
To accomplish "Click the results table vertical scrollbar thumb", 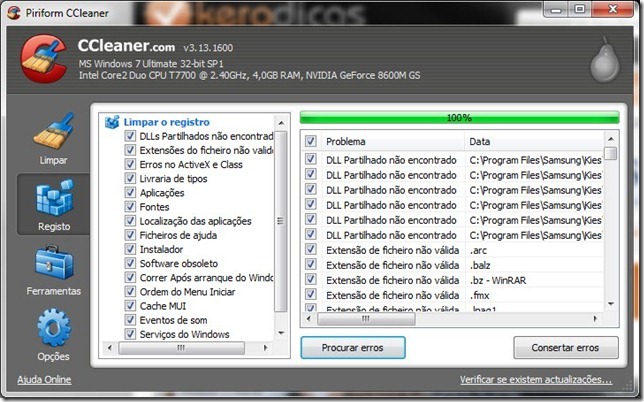I will pos(611,154).
